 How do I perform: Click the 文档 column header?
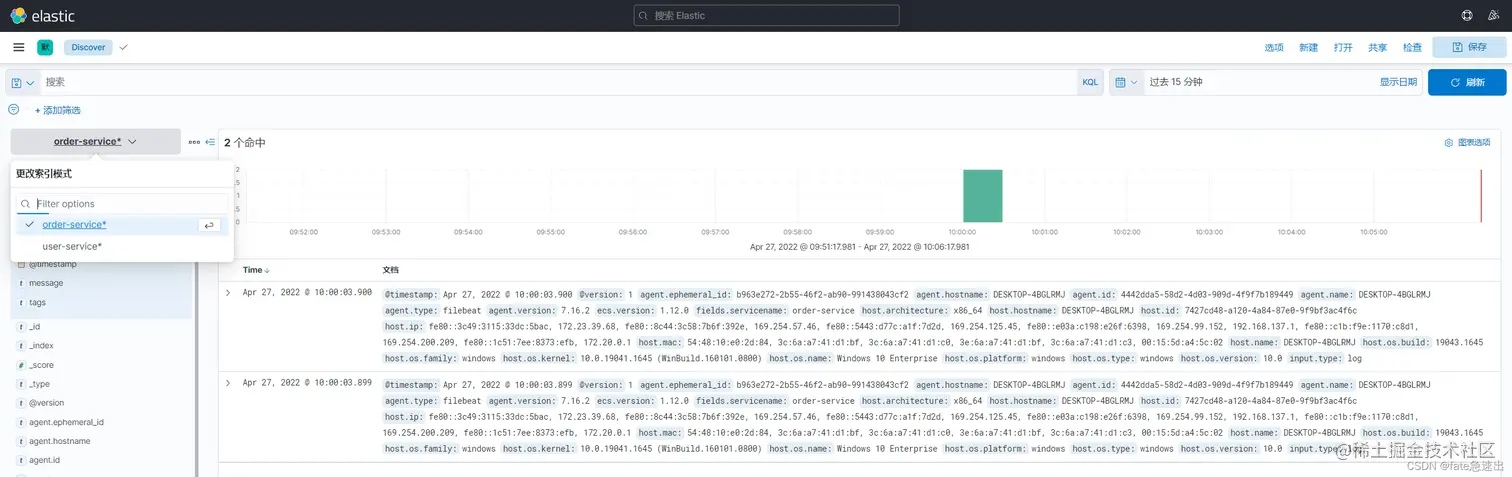coord(391,270)
